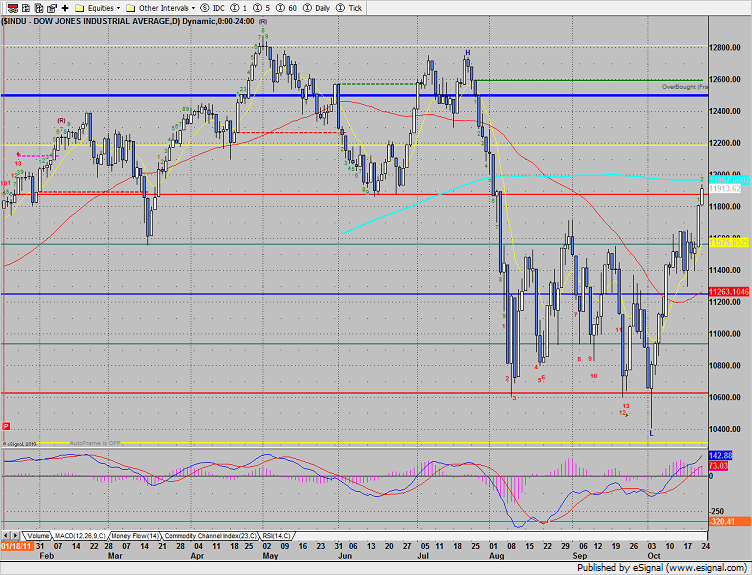The height and width of the screenshot is (575, 752).
Task: Switch to Daily interval
Action: (x=317, y=8)
